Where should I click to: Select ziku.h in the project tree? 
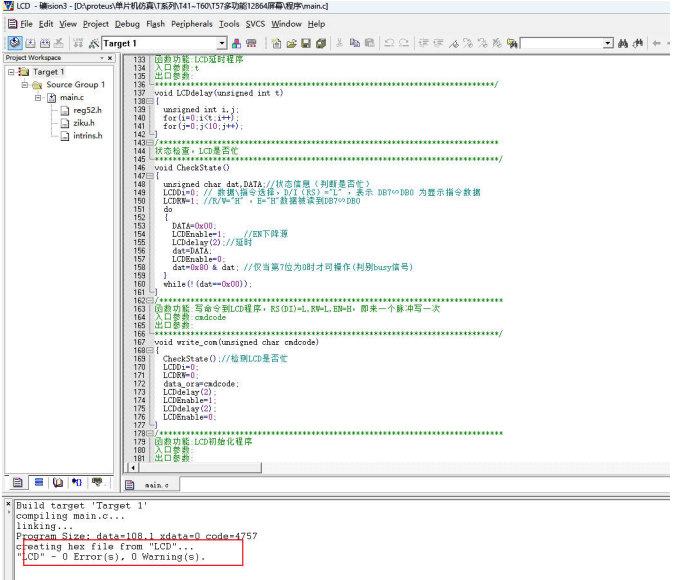pos(83,123)
